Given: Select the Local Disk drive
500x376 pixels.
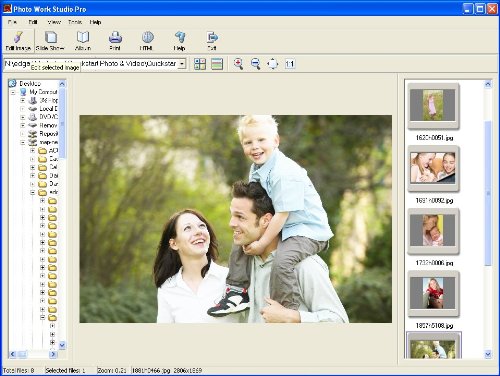Looking at the screenshot, I should click(x=48, y=108).
